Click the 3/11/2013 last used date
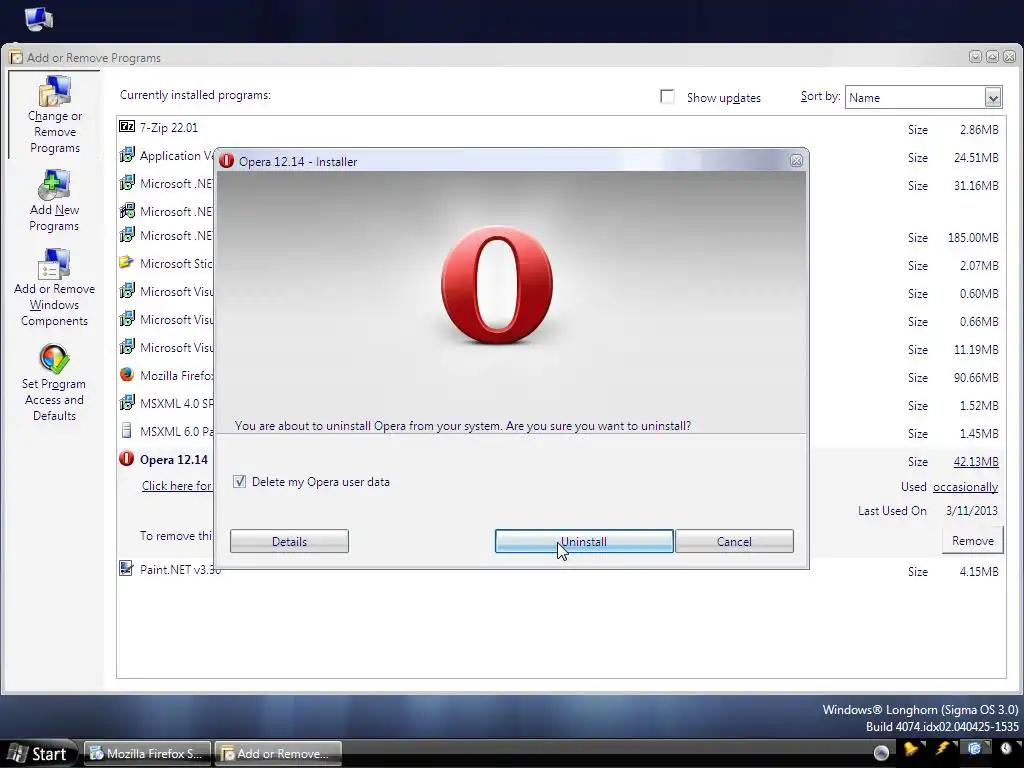The width and height of the screenshot is (1024, 768). (x=972, y=511)
